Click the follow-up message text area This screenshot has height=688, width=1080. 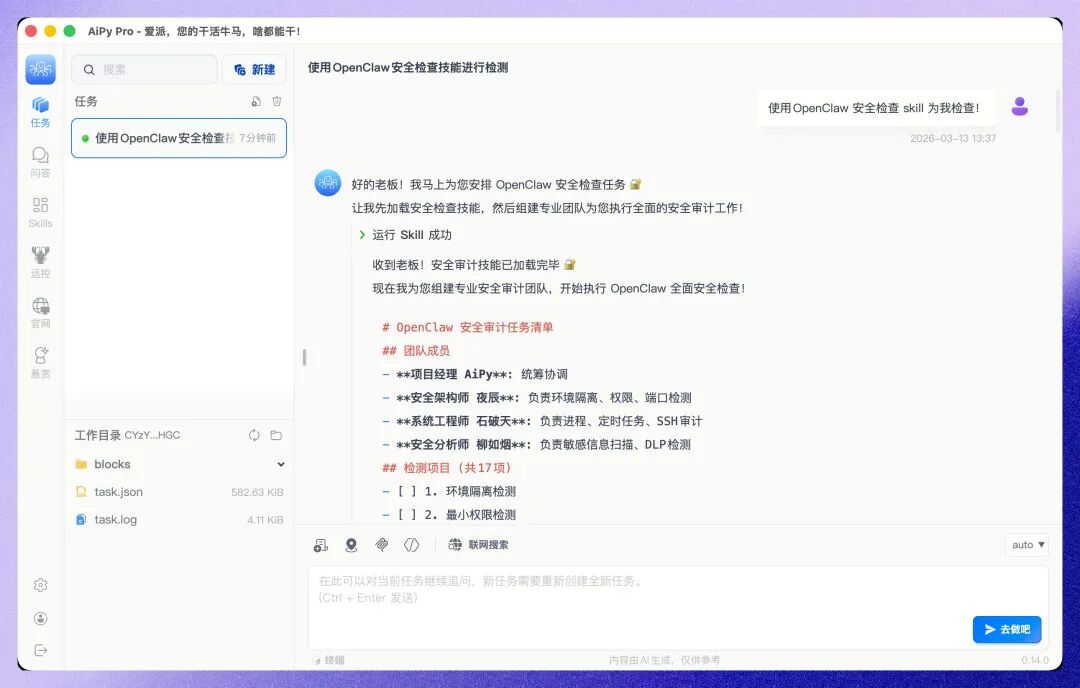(x=678, y=606)
